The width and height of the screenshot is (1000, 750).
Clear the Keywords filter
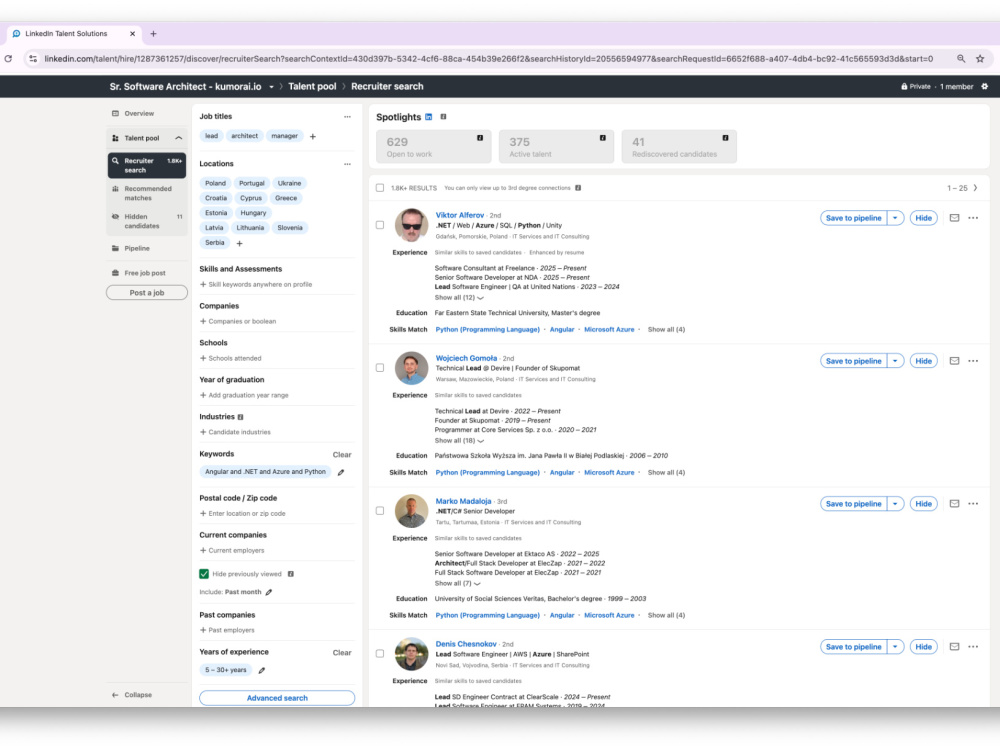pyautogui.click(x=342, y=455)
